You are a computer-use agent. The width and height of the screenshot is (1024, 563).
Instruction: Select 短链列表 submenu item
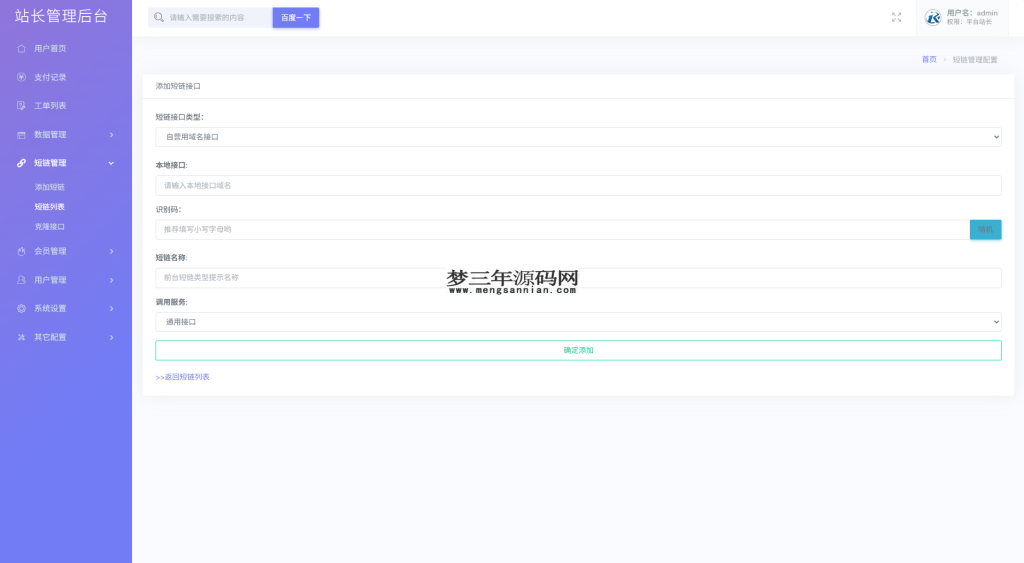click(50, 206)
